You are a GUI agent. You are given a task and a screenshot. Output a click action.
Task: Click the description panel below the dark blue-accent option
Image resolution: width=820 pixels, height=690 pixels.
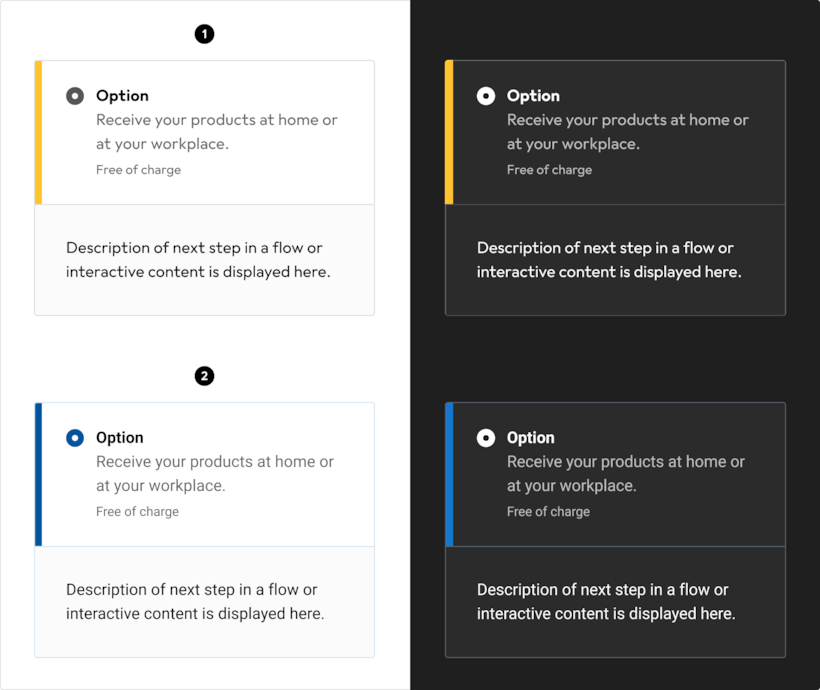pyautogui.click(x=615, y=602)
